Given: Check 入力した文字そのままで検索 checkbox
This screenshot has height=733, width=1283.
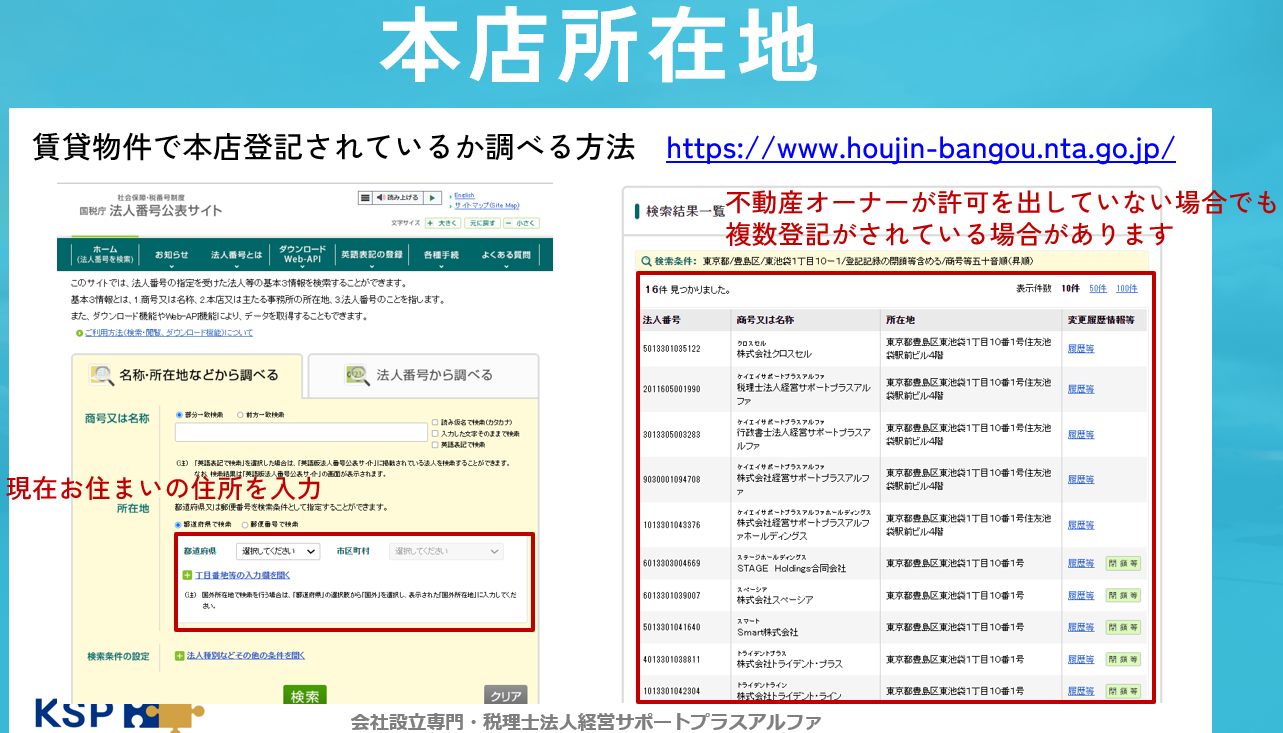Looking at the screenshot, I should [x=435, y=434].
